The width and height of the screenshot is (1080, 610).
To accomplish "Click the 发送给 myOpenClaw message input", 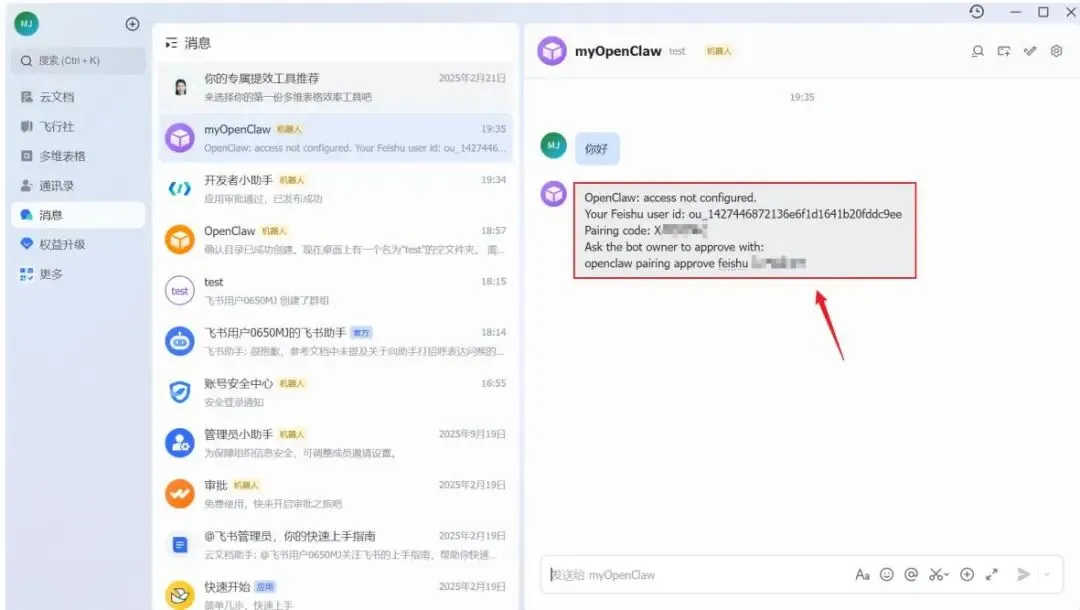I will point(696,575).
